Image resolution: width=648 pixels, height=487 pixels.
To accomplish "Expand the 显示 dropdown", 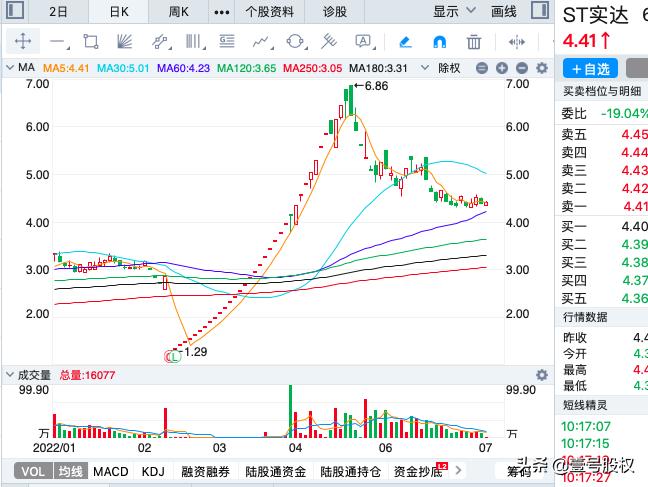I will (454, 12).
